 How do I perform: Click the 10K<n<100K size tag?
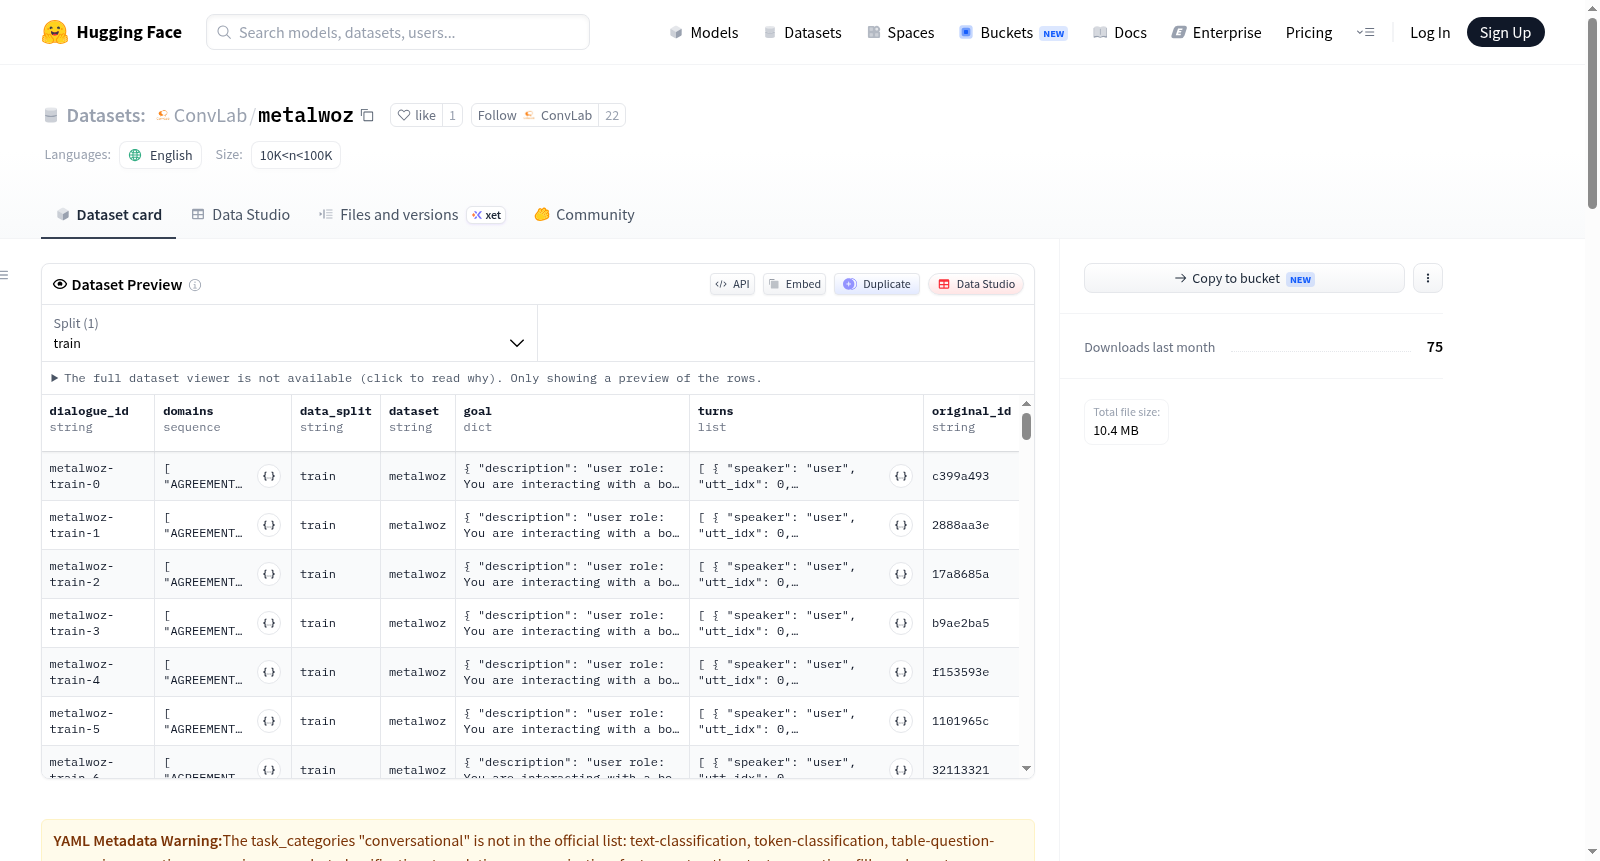pos(296,155)
